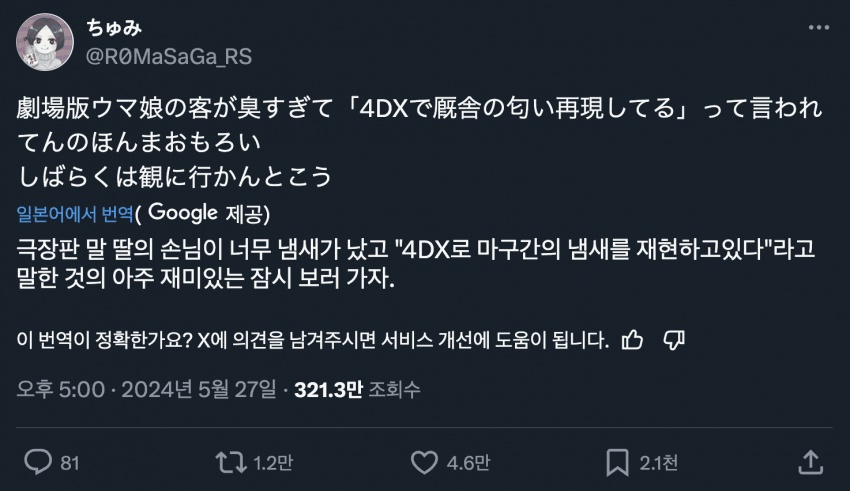Like the tweet with the heart icon
This screenshot has height=491, width=850.
click(424, 462)
